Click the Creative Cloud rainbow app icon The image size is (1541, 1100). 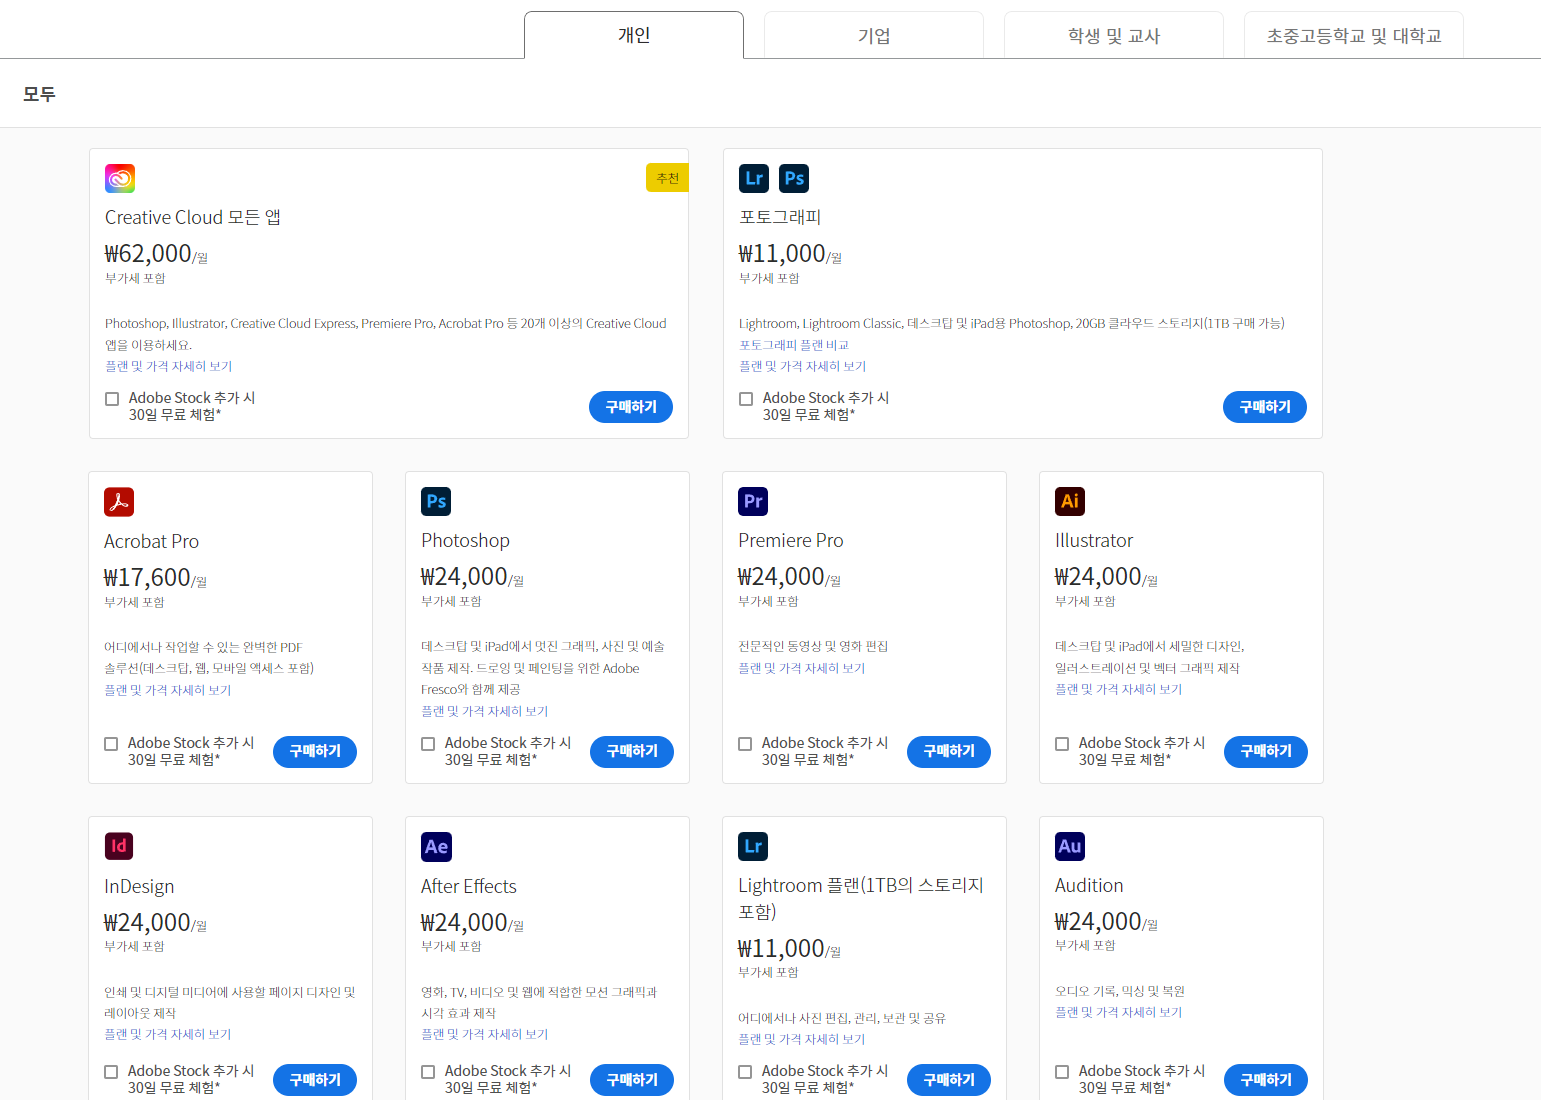[120, 179]
